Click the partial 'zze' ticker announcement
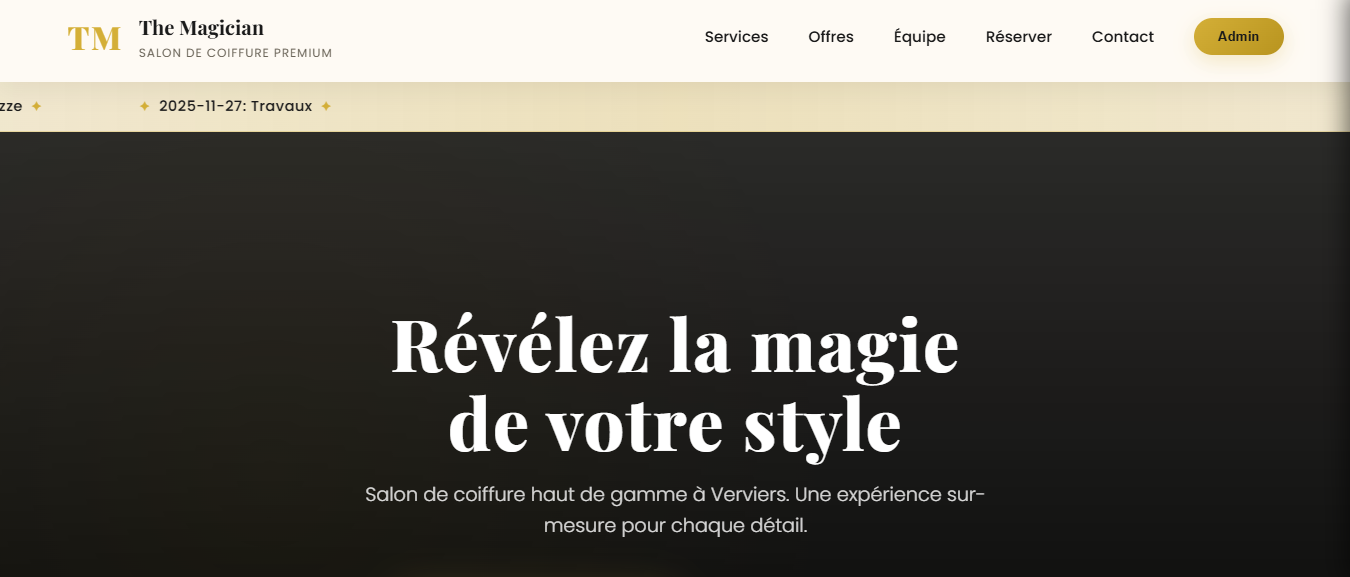1350x577 pixels. pyautogui.click(x=12, y=105)
